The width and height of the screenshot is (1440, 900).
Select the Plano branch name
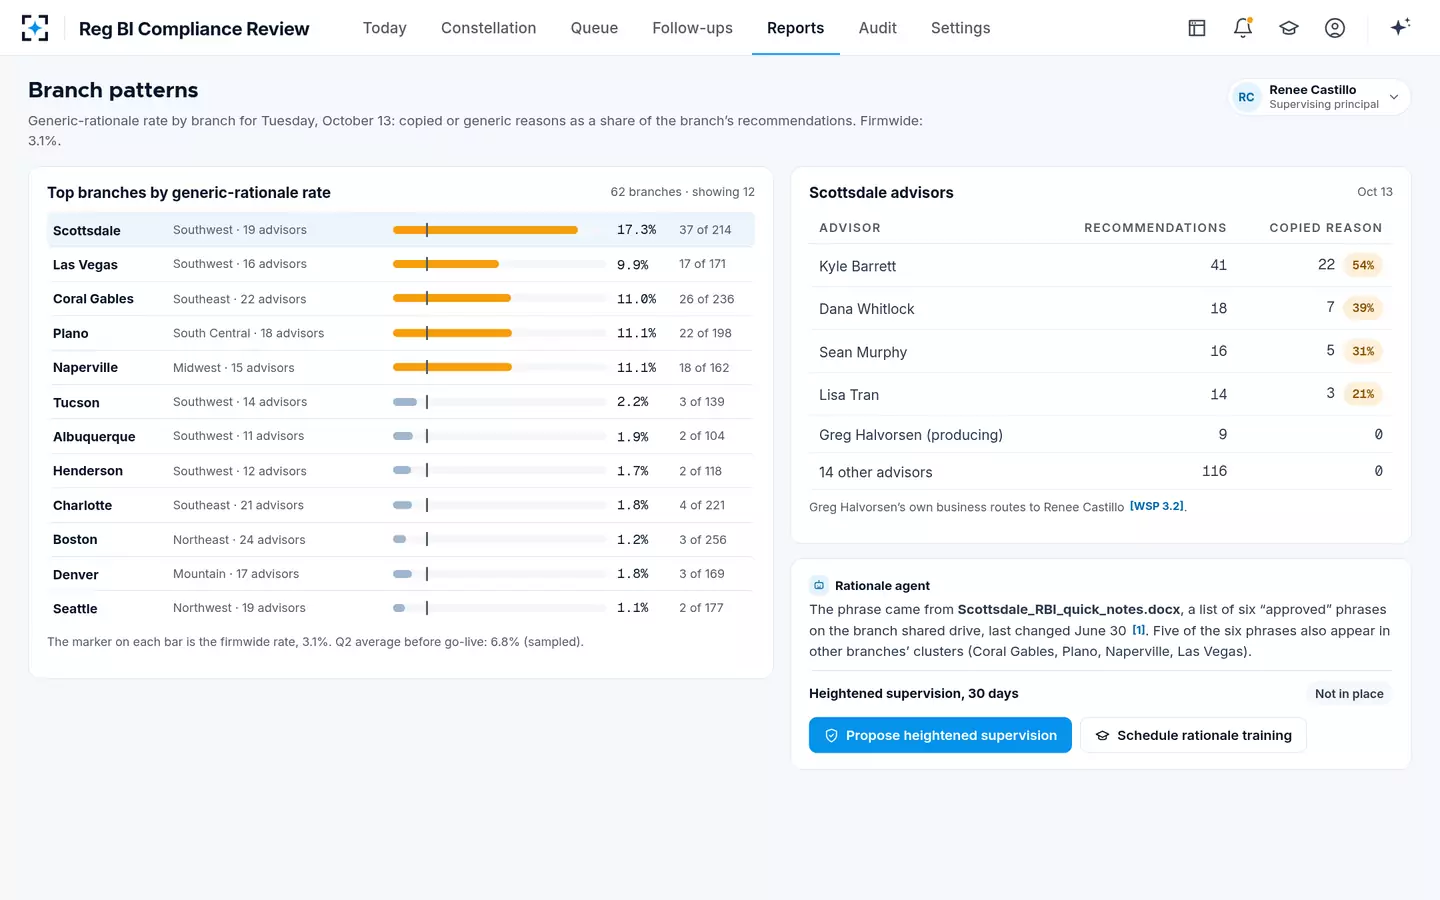click(x=71, y=333)
